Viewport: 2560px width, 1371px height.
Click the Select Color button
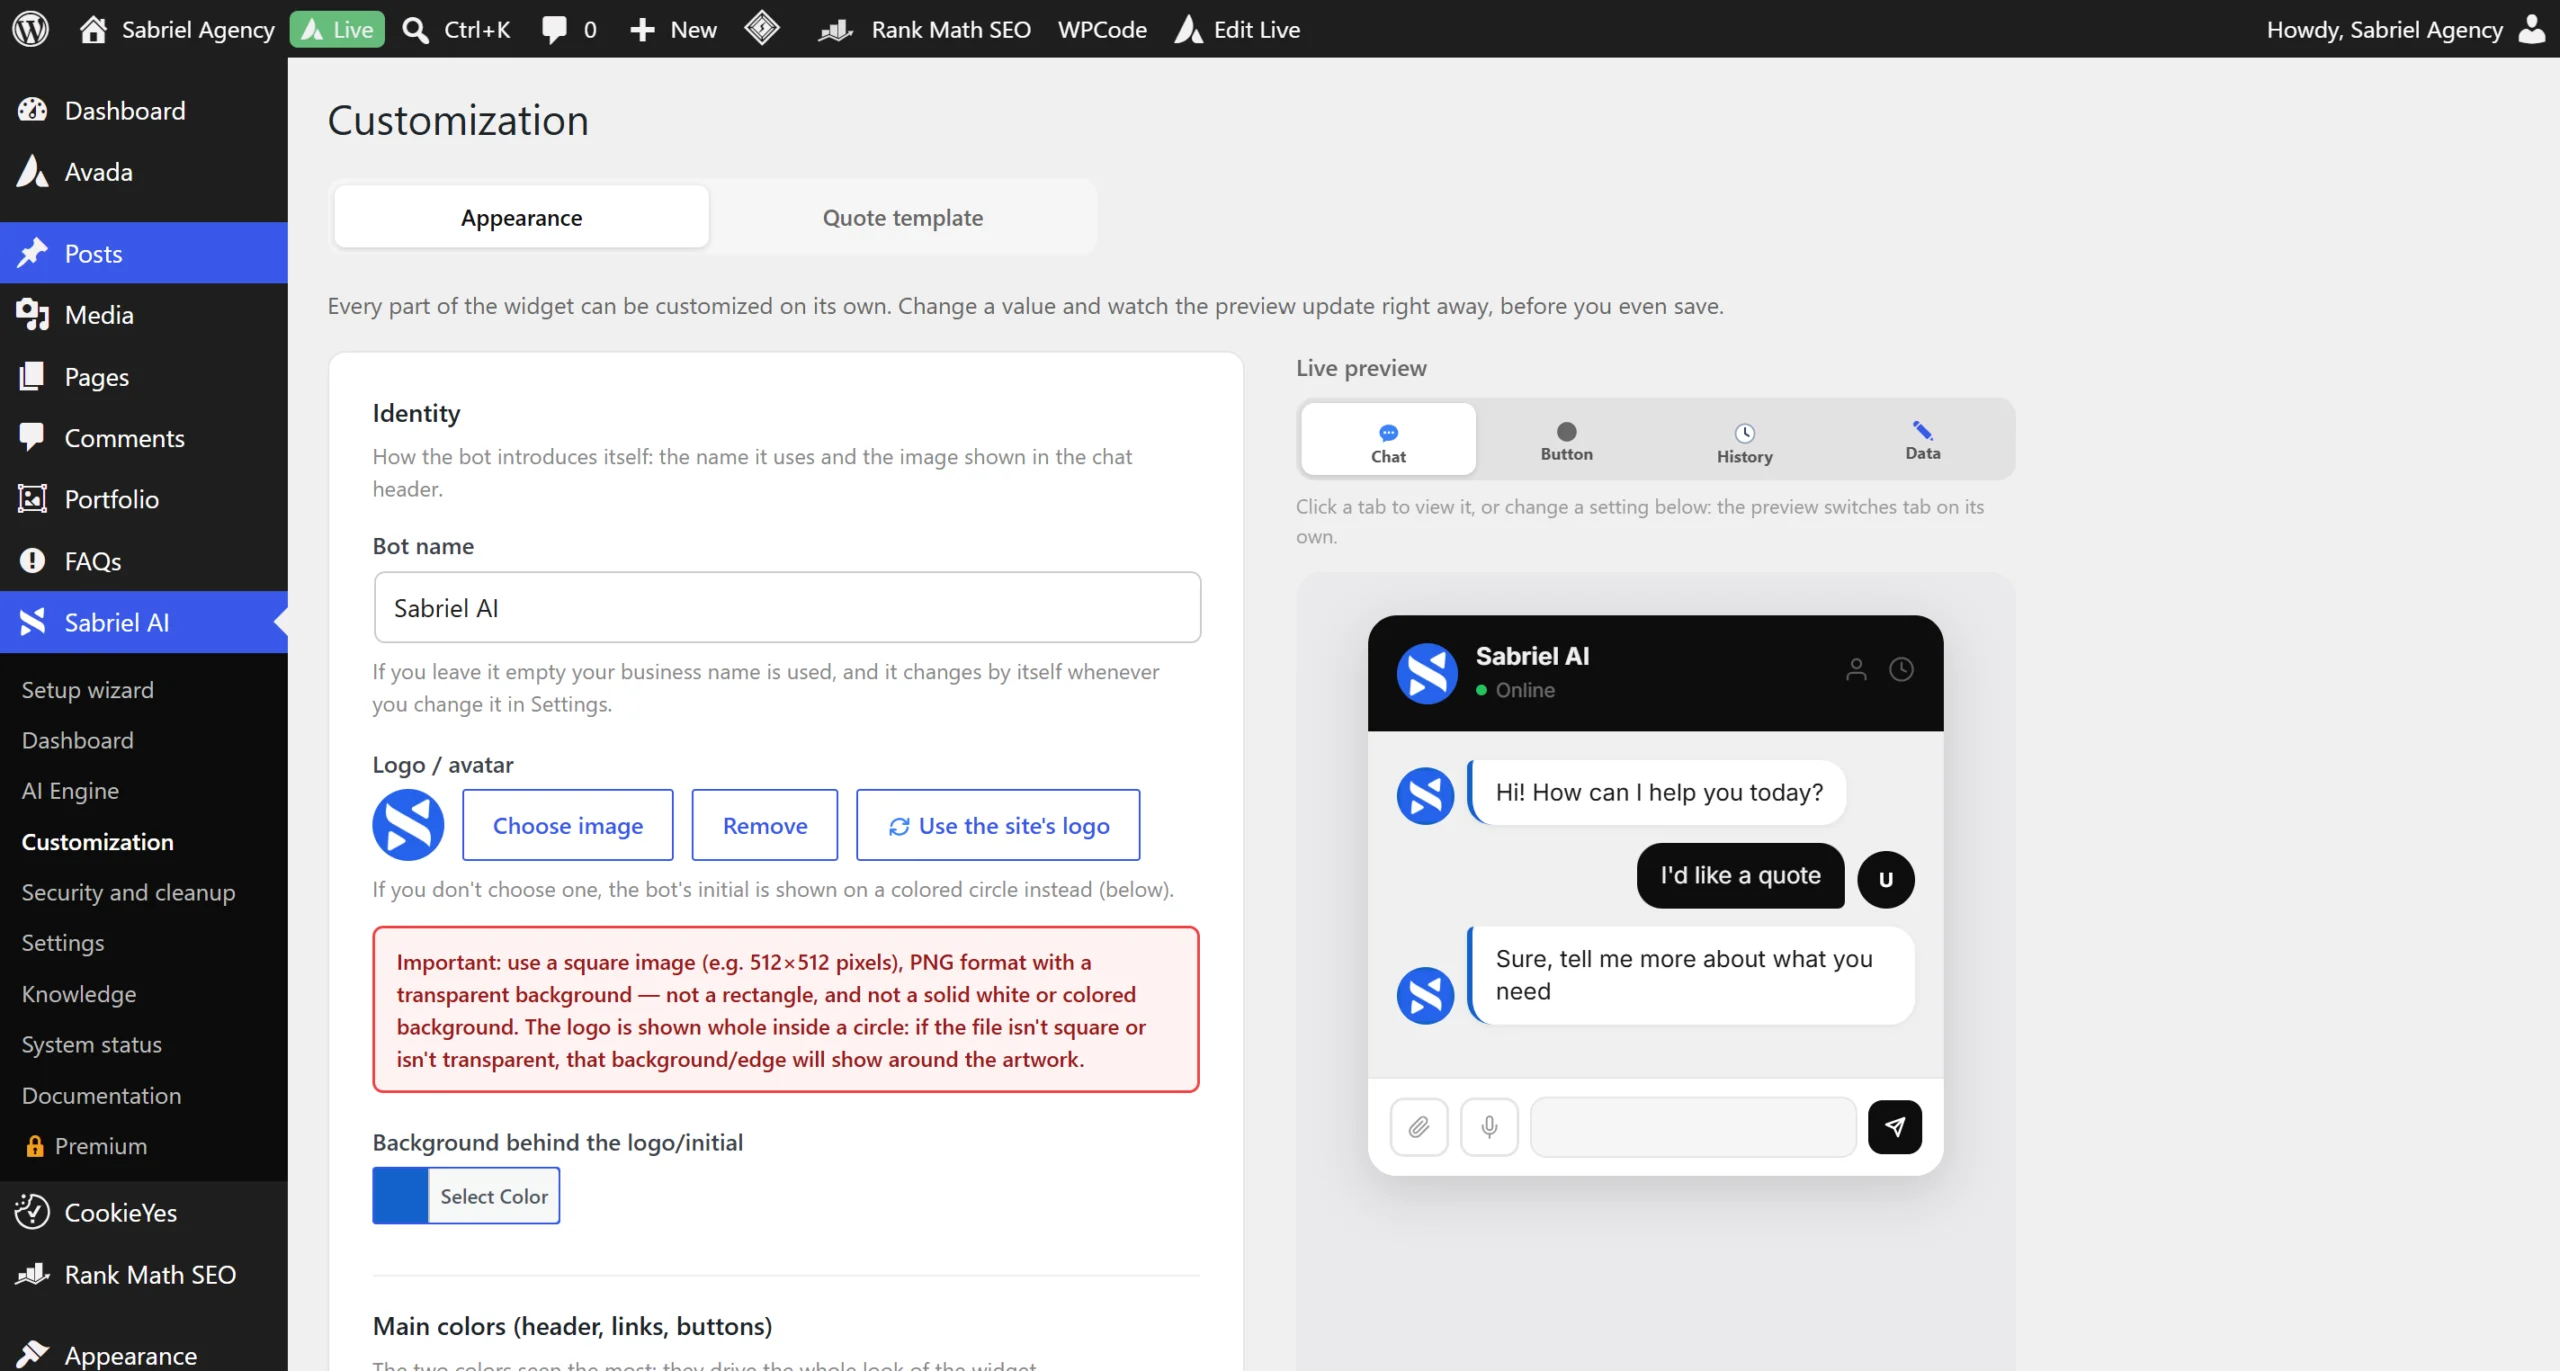coord(494,1196)
